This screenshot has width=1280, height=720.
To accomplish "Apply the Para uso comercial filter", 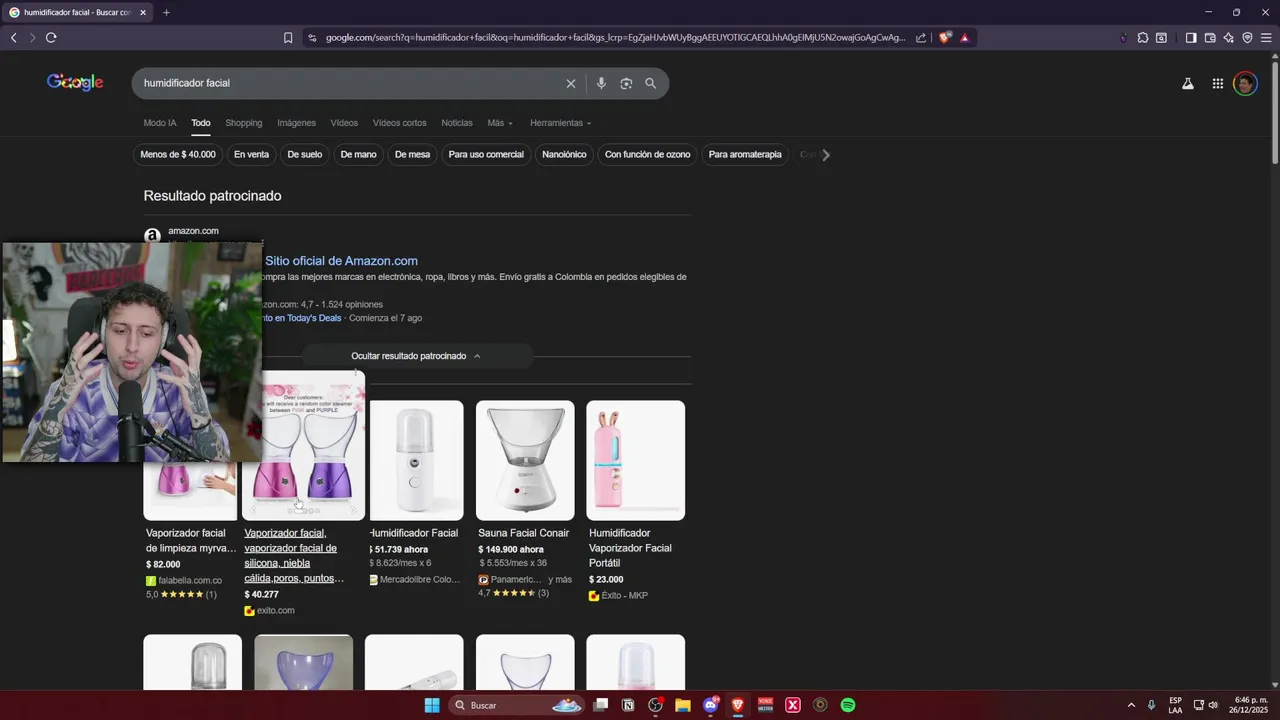I will tap(486, 155).
